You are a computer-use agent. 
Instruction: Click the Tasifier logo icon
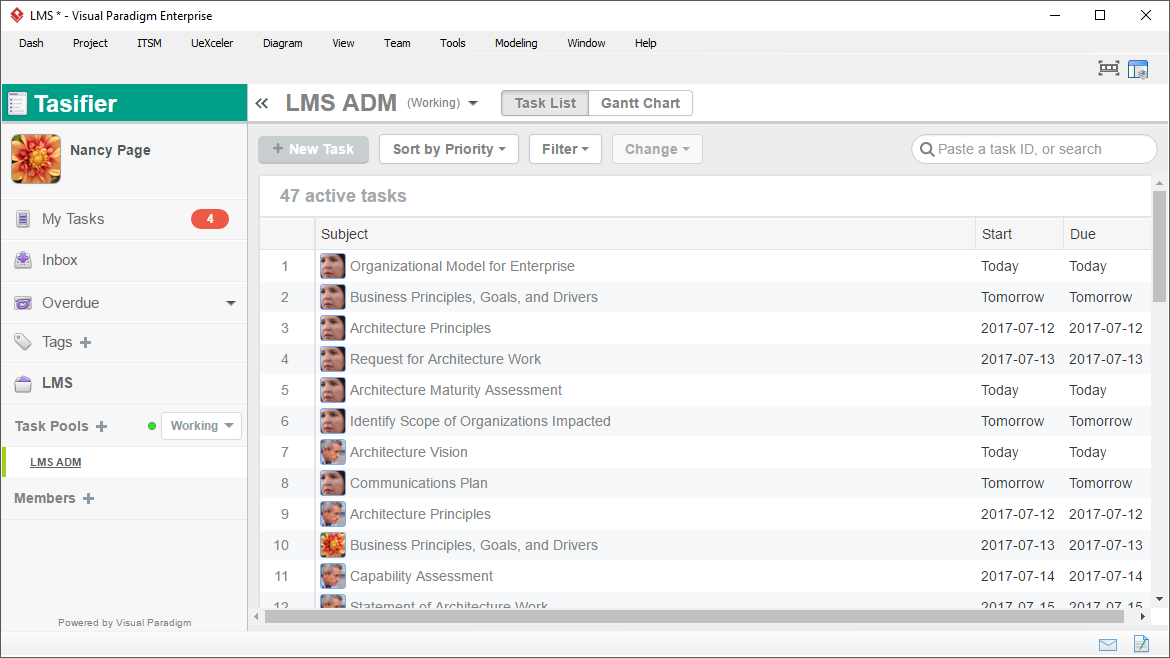18,104
